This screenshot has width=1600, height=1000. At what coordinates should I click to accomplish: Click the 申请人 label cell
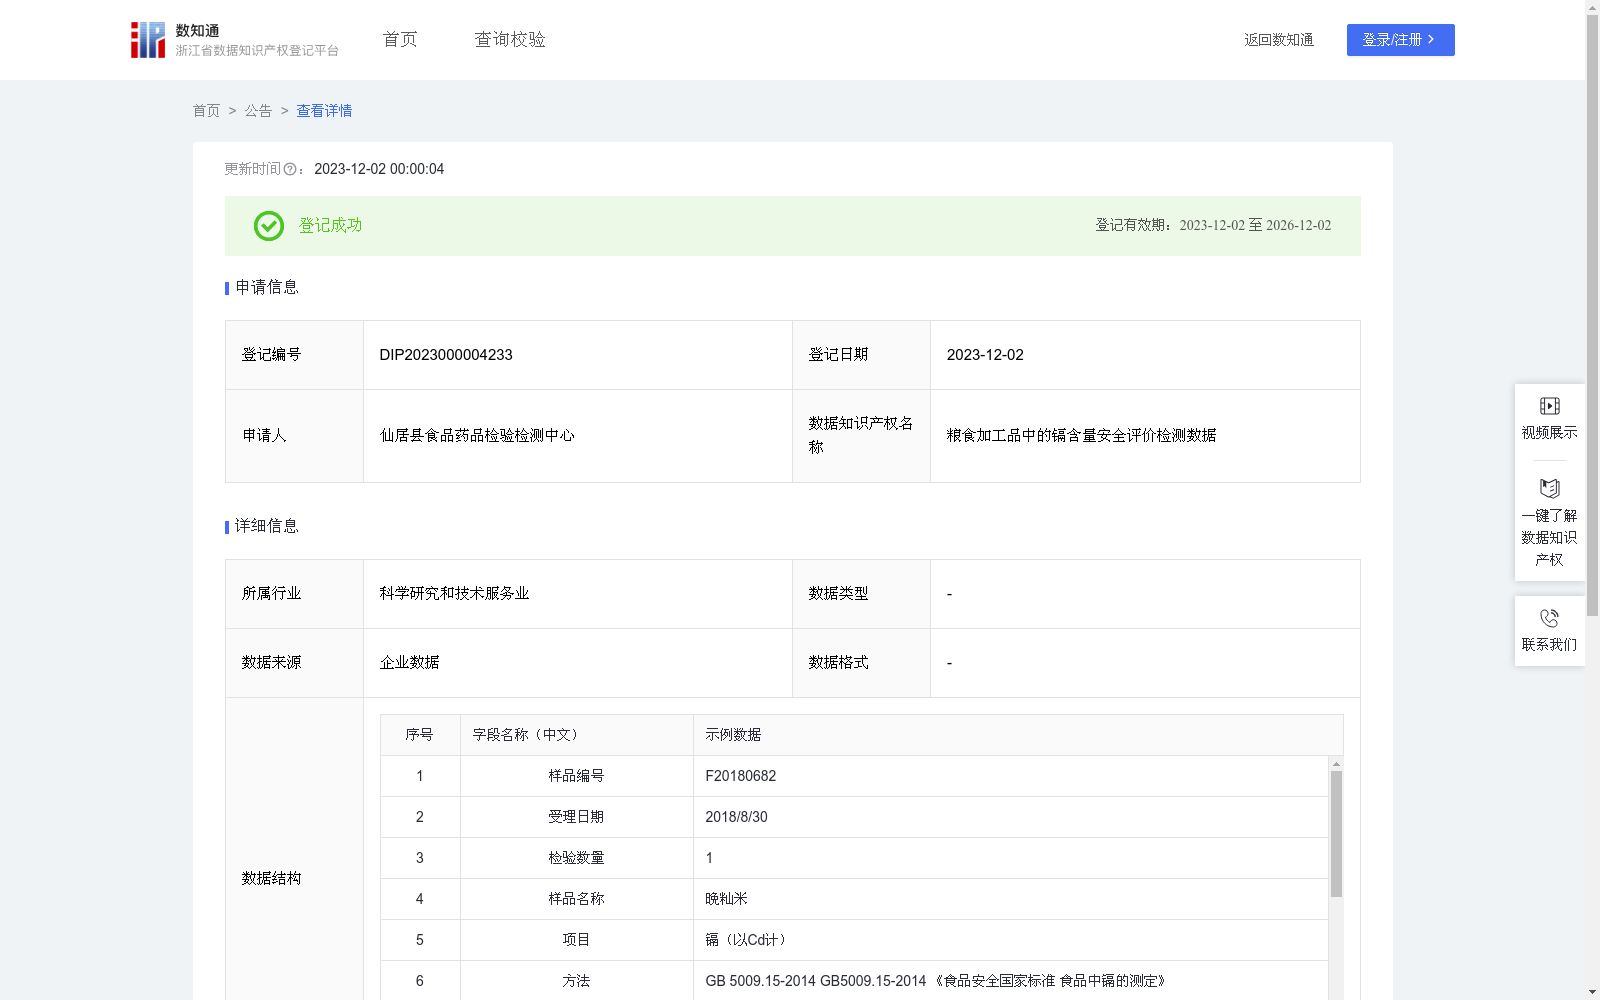294,436
